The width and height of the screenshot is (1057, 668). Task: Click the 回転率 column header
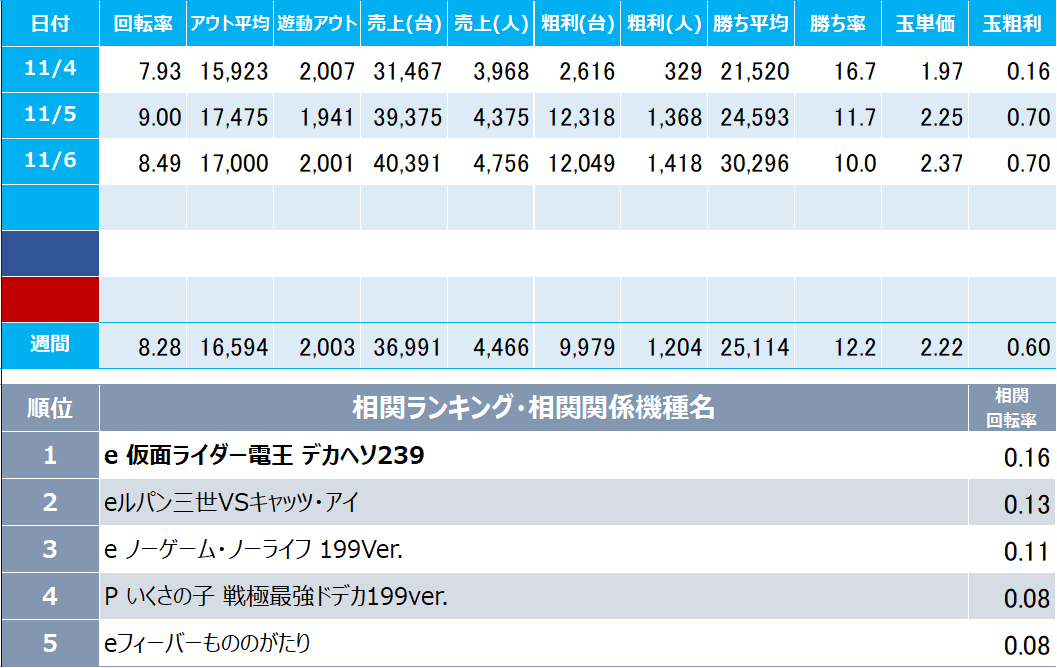click(144, 24)
